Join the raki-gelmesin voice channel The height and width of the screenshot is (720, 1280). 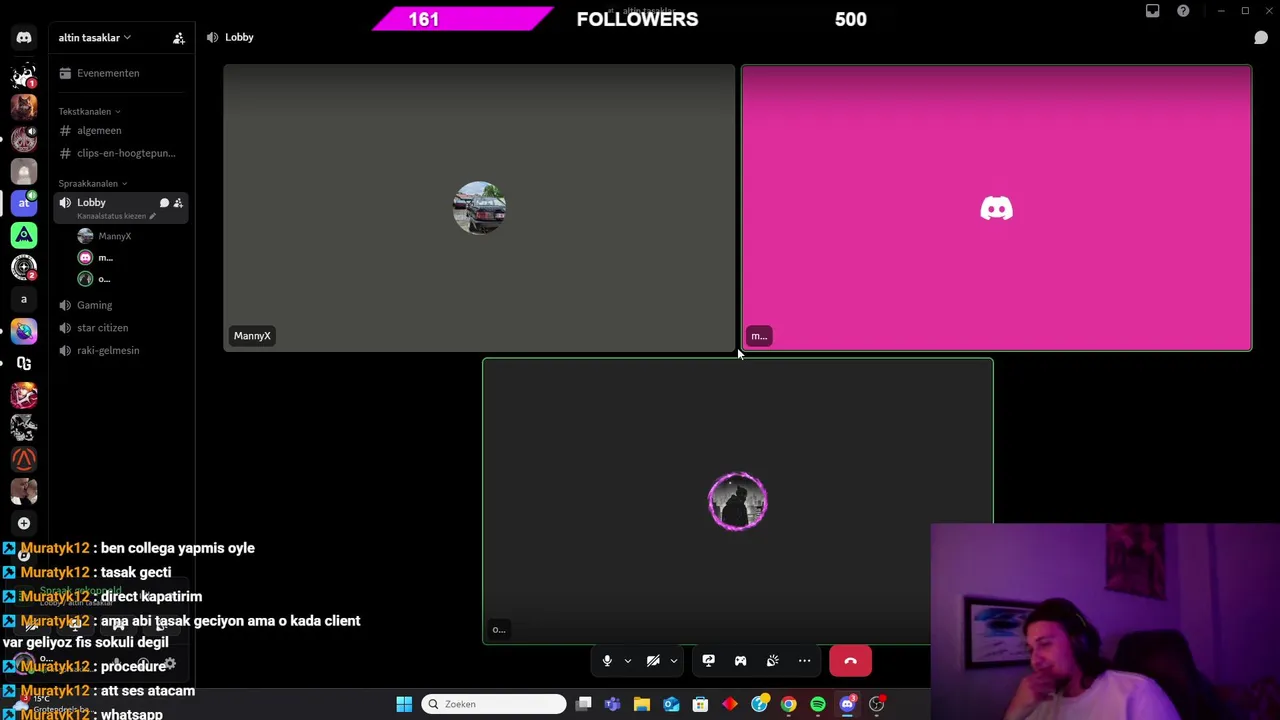pos(121,350)
